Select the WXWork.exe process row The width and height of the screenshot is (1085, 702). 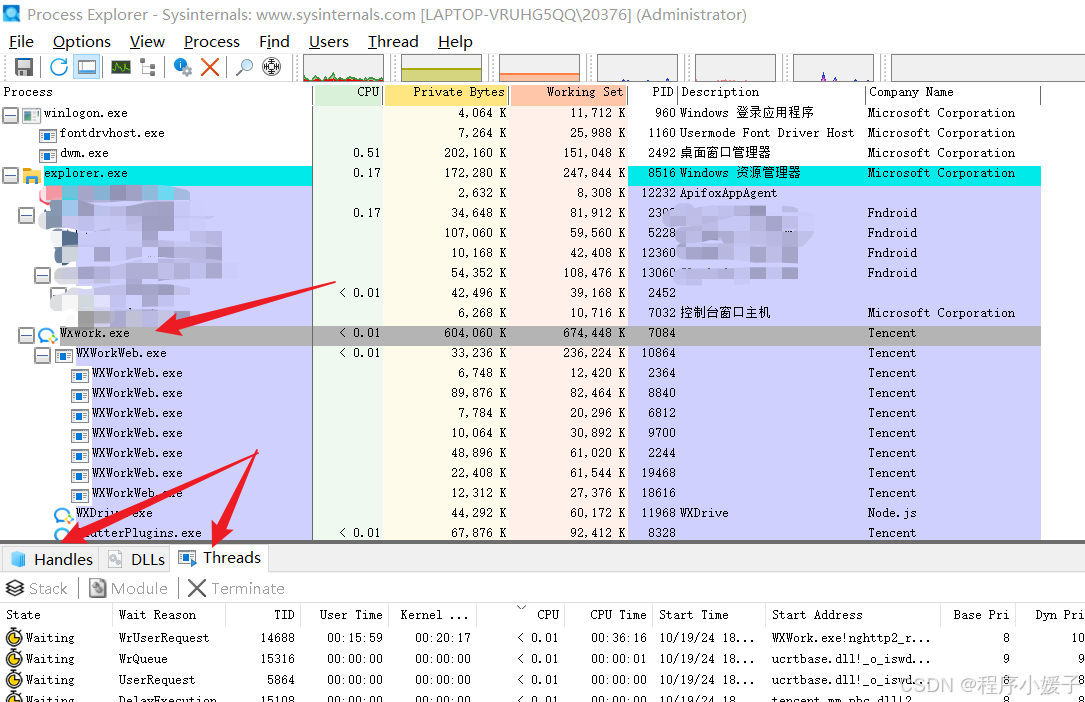[520, 333]
